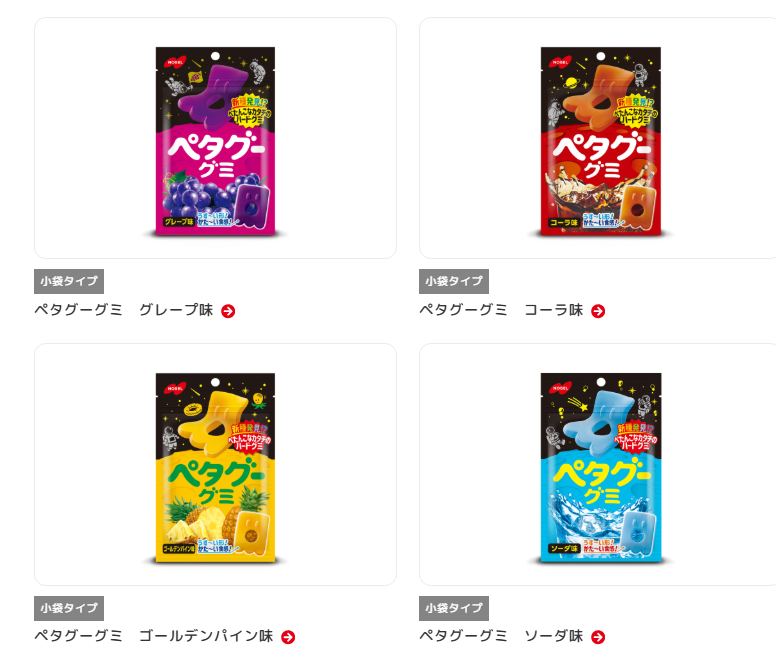Open ペタグーグミ ゴールデンパイン味 product link

tap(153, 636)
